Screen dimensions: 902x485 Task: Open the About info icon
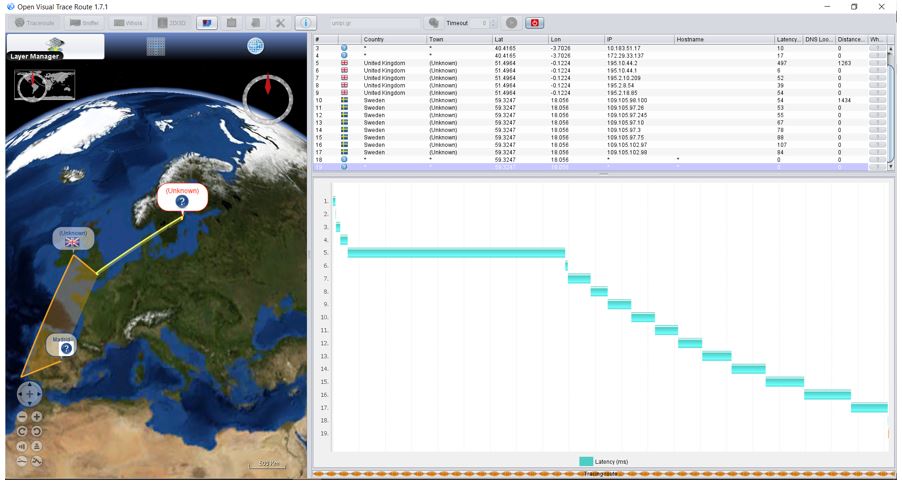coord(305,23)
